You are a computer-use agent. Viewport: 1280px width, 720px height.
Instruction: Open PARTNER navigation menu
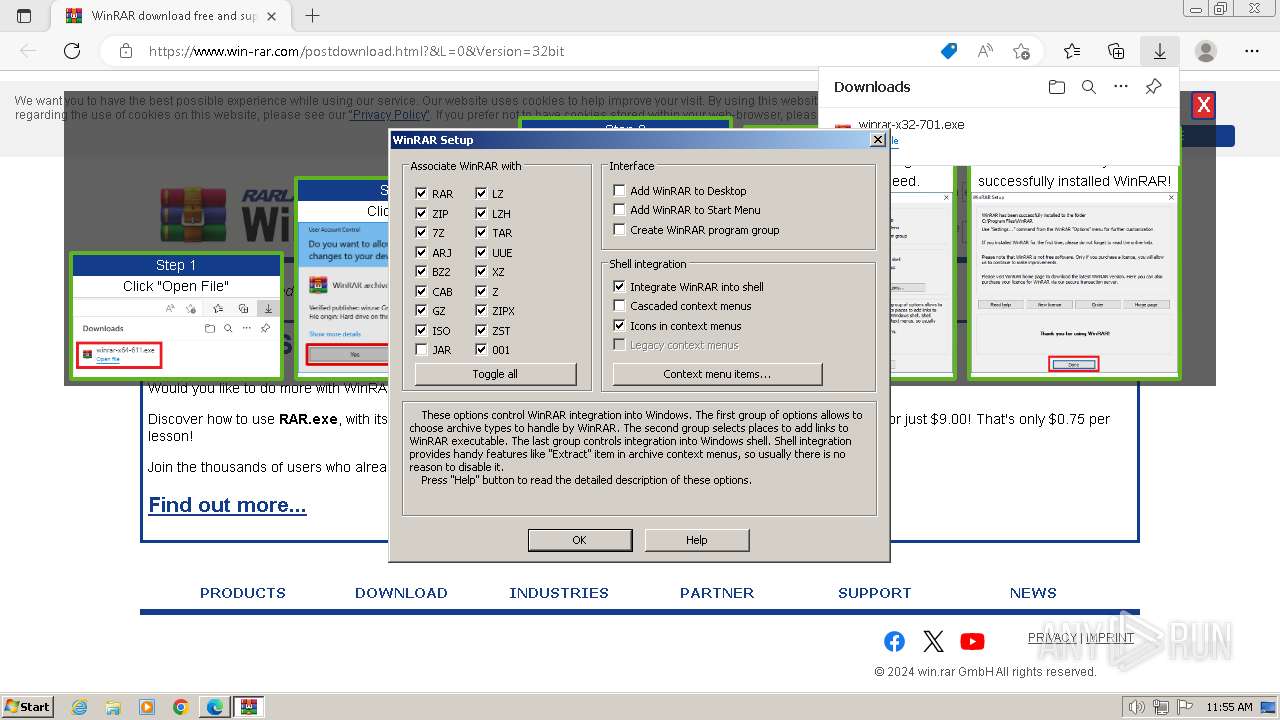tap(717, 593)
